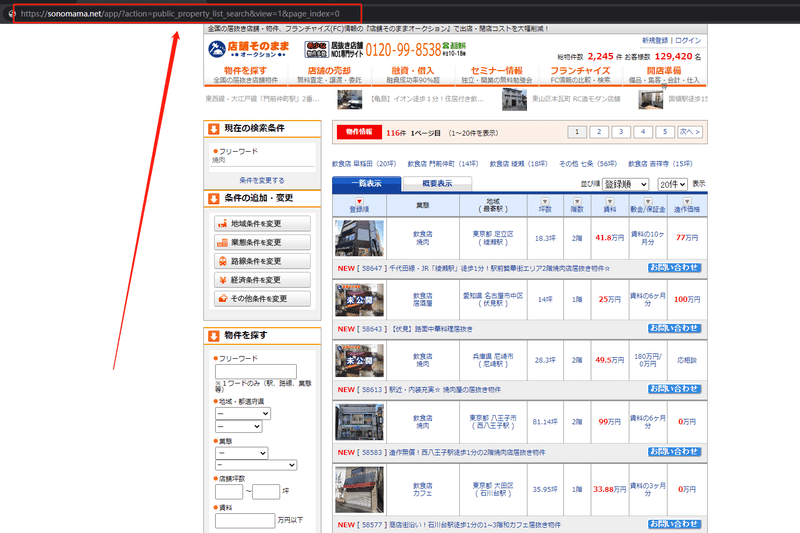Click フリーワード input in 物件を探す
Screen dimensions: 800x533
pos(256,371)
